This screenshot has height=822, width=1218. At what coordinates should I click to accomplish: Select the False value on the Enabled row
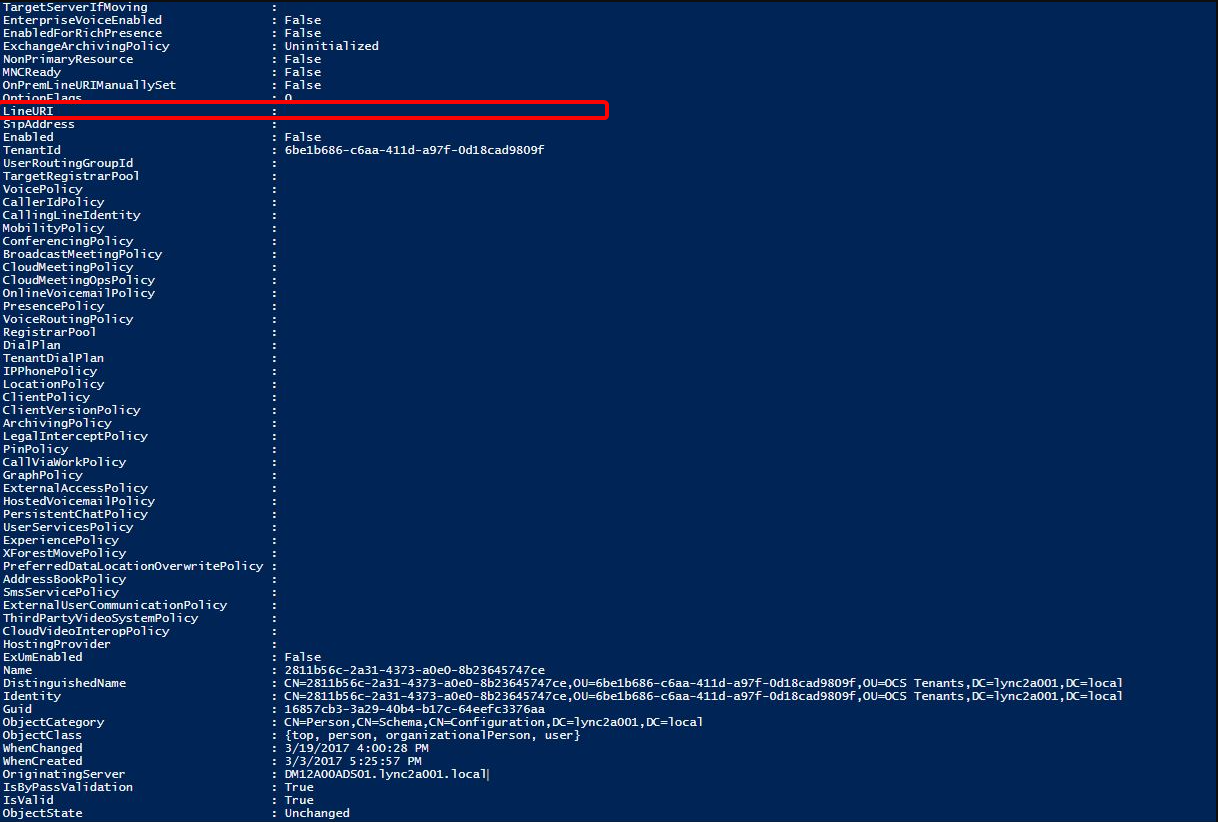302,137
